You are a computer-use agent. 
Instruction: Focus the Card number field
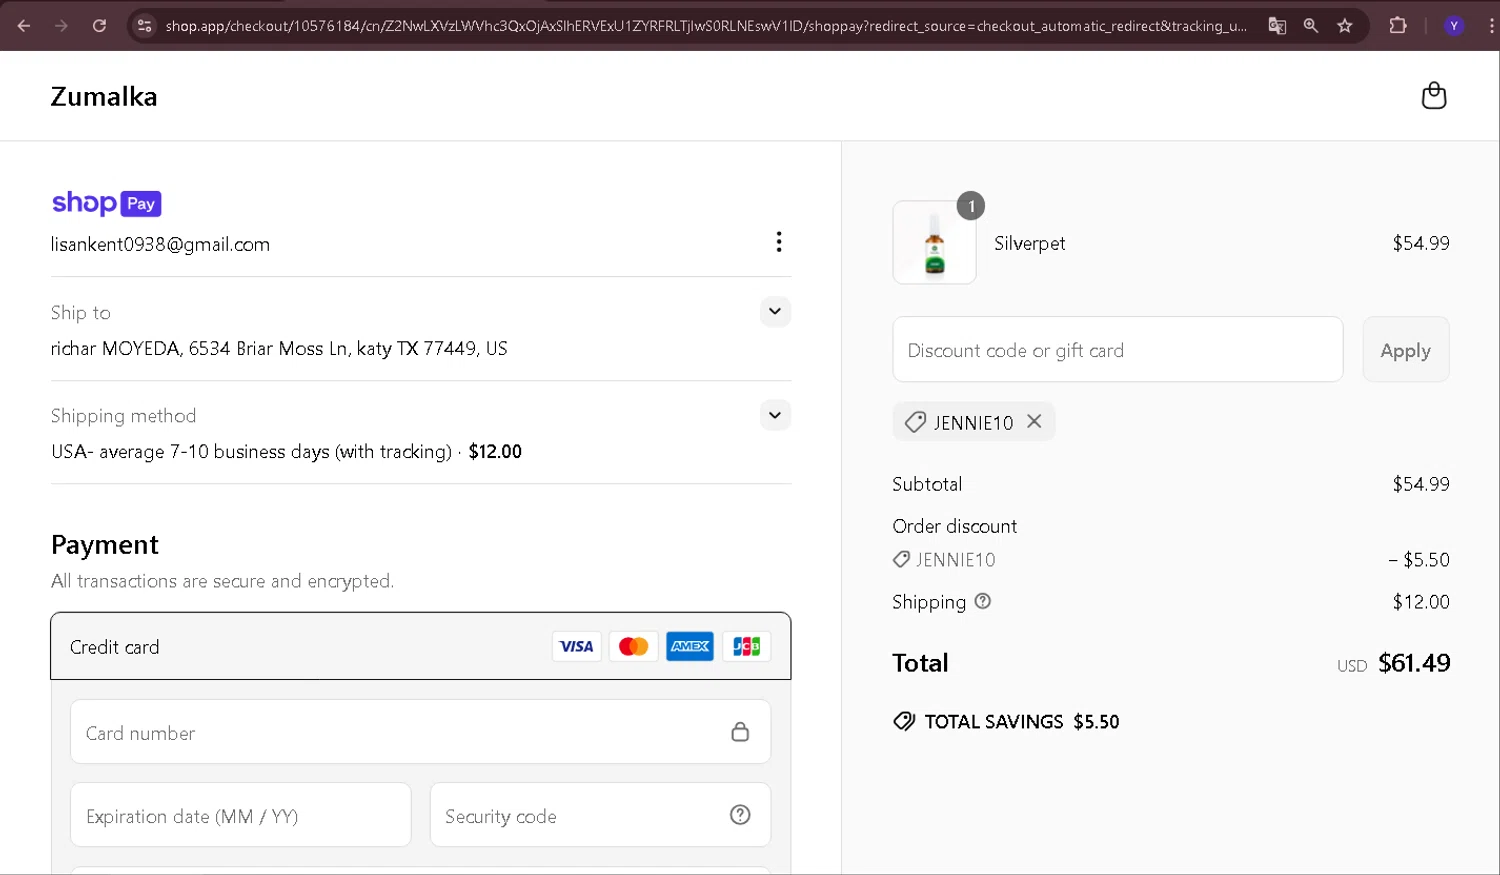click(x=421, y=732)
